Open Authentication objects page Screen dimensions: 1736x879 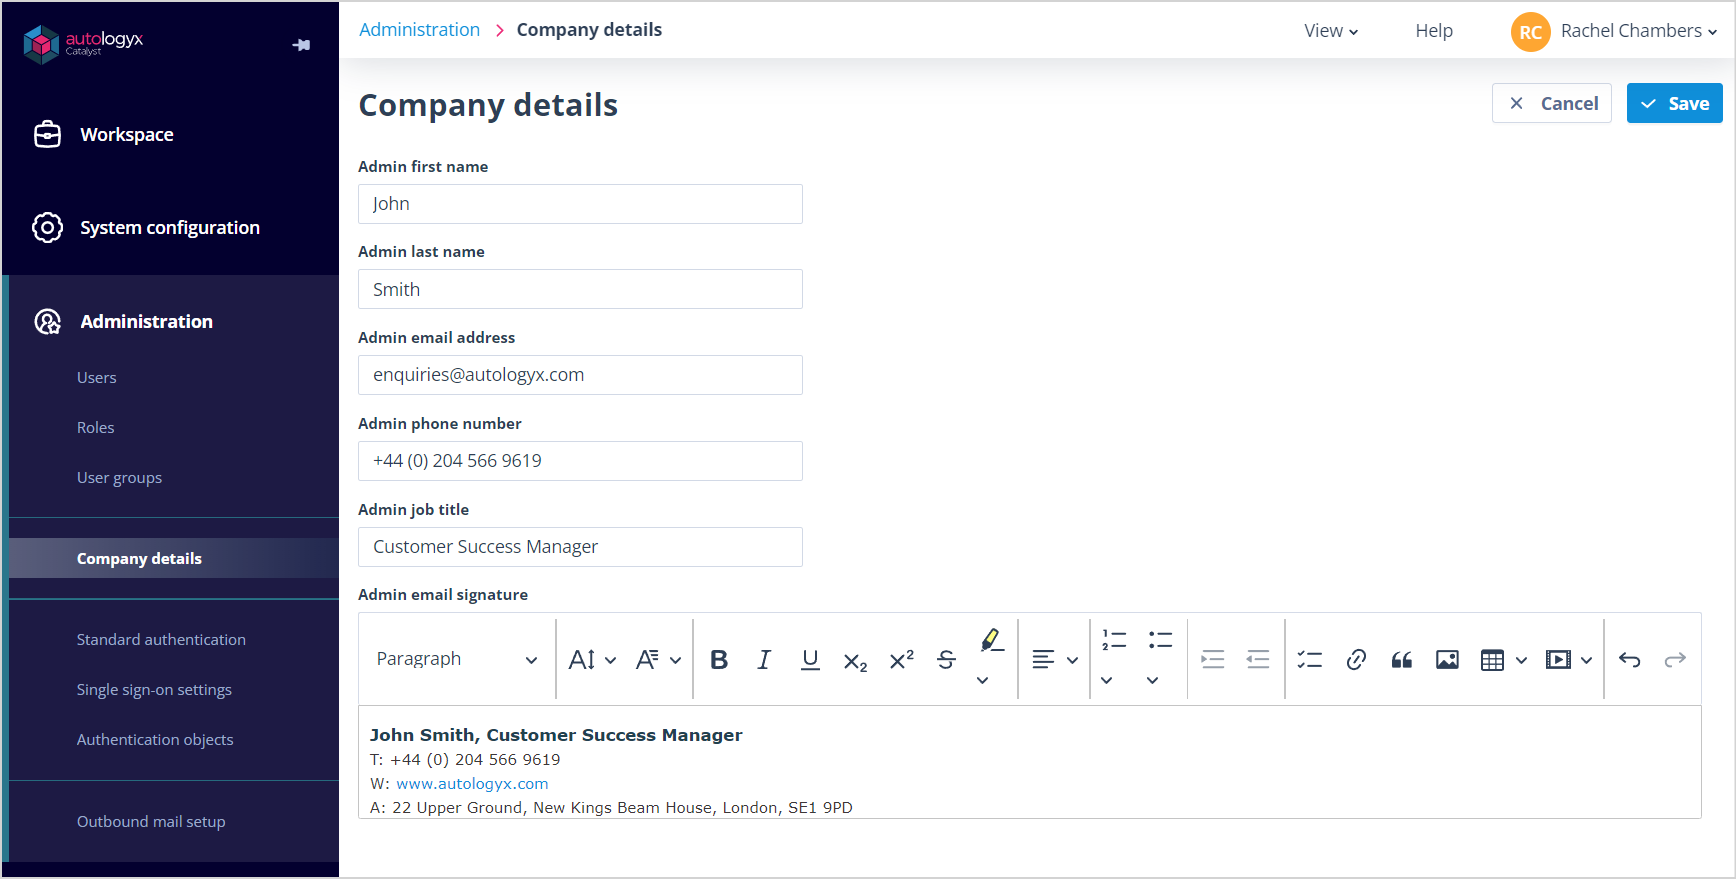(x=155, y=739)
